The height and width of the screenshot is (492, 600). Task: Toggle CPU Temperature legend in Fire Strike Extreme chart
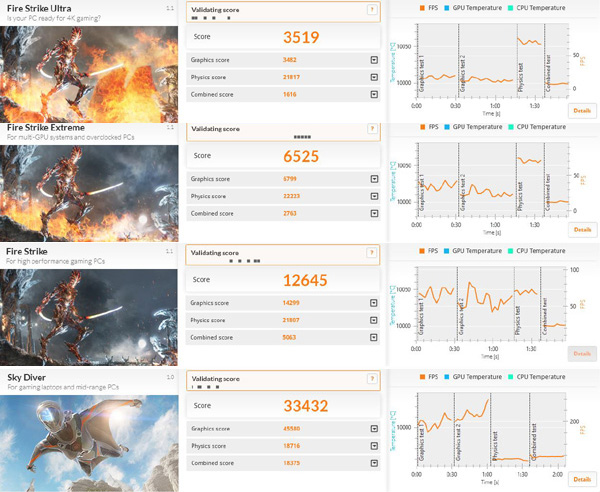click(x=536, y=127)
